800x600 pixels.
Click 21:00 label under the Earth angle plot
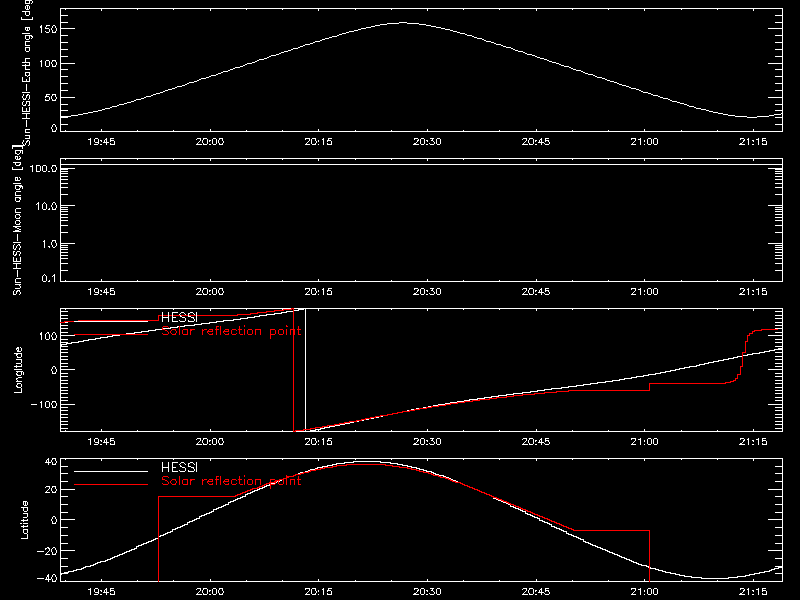[644, 142]
